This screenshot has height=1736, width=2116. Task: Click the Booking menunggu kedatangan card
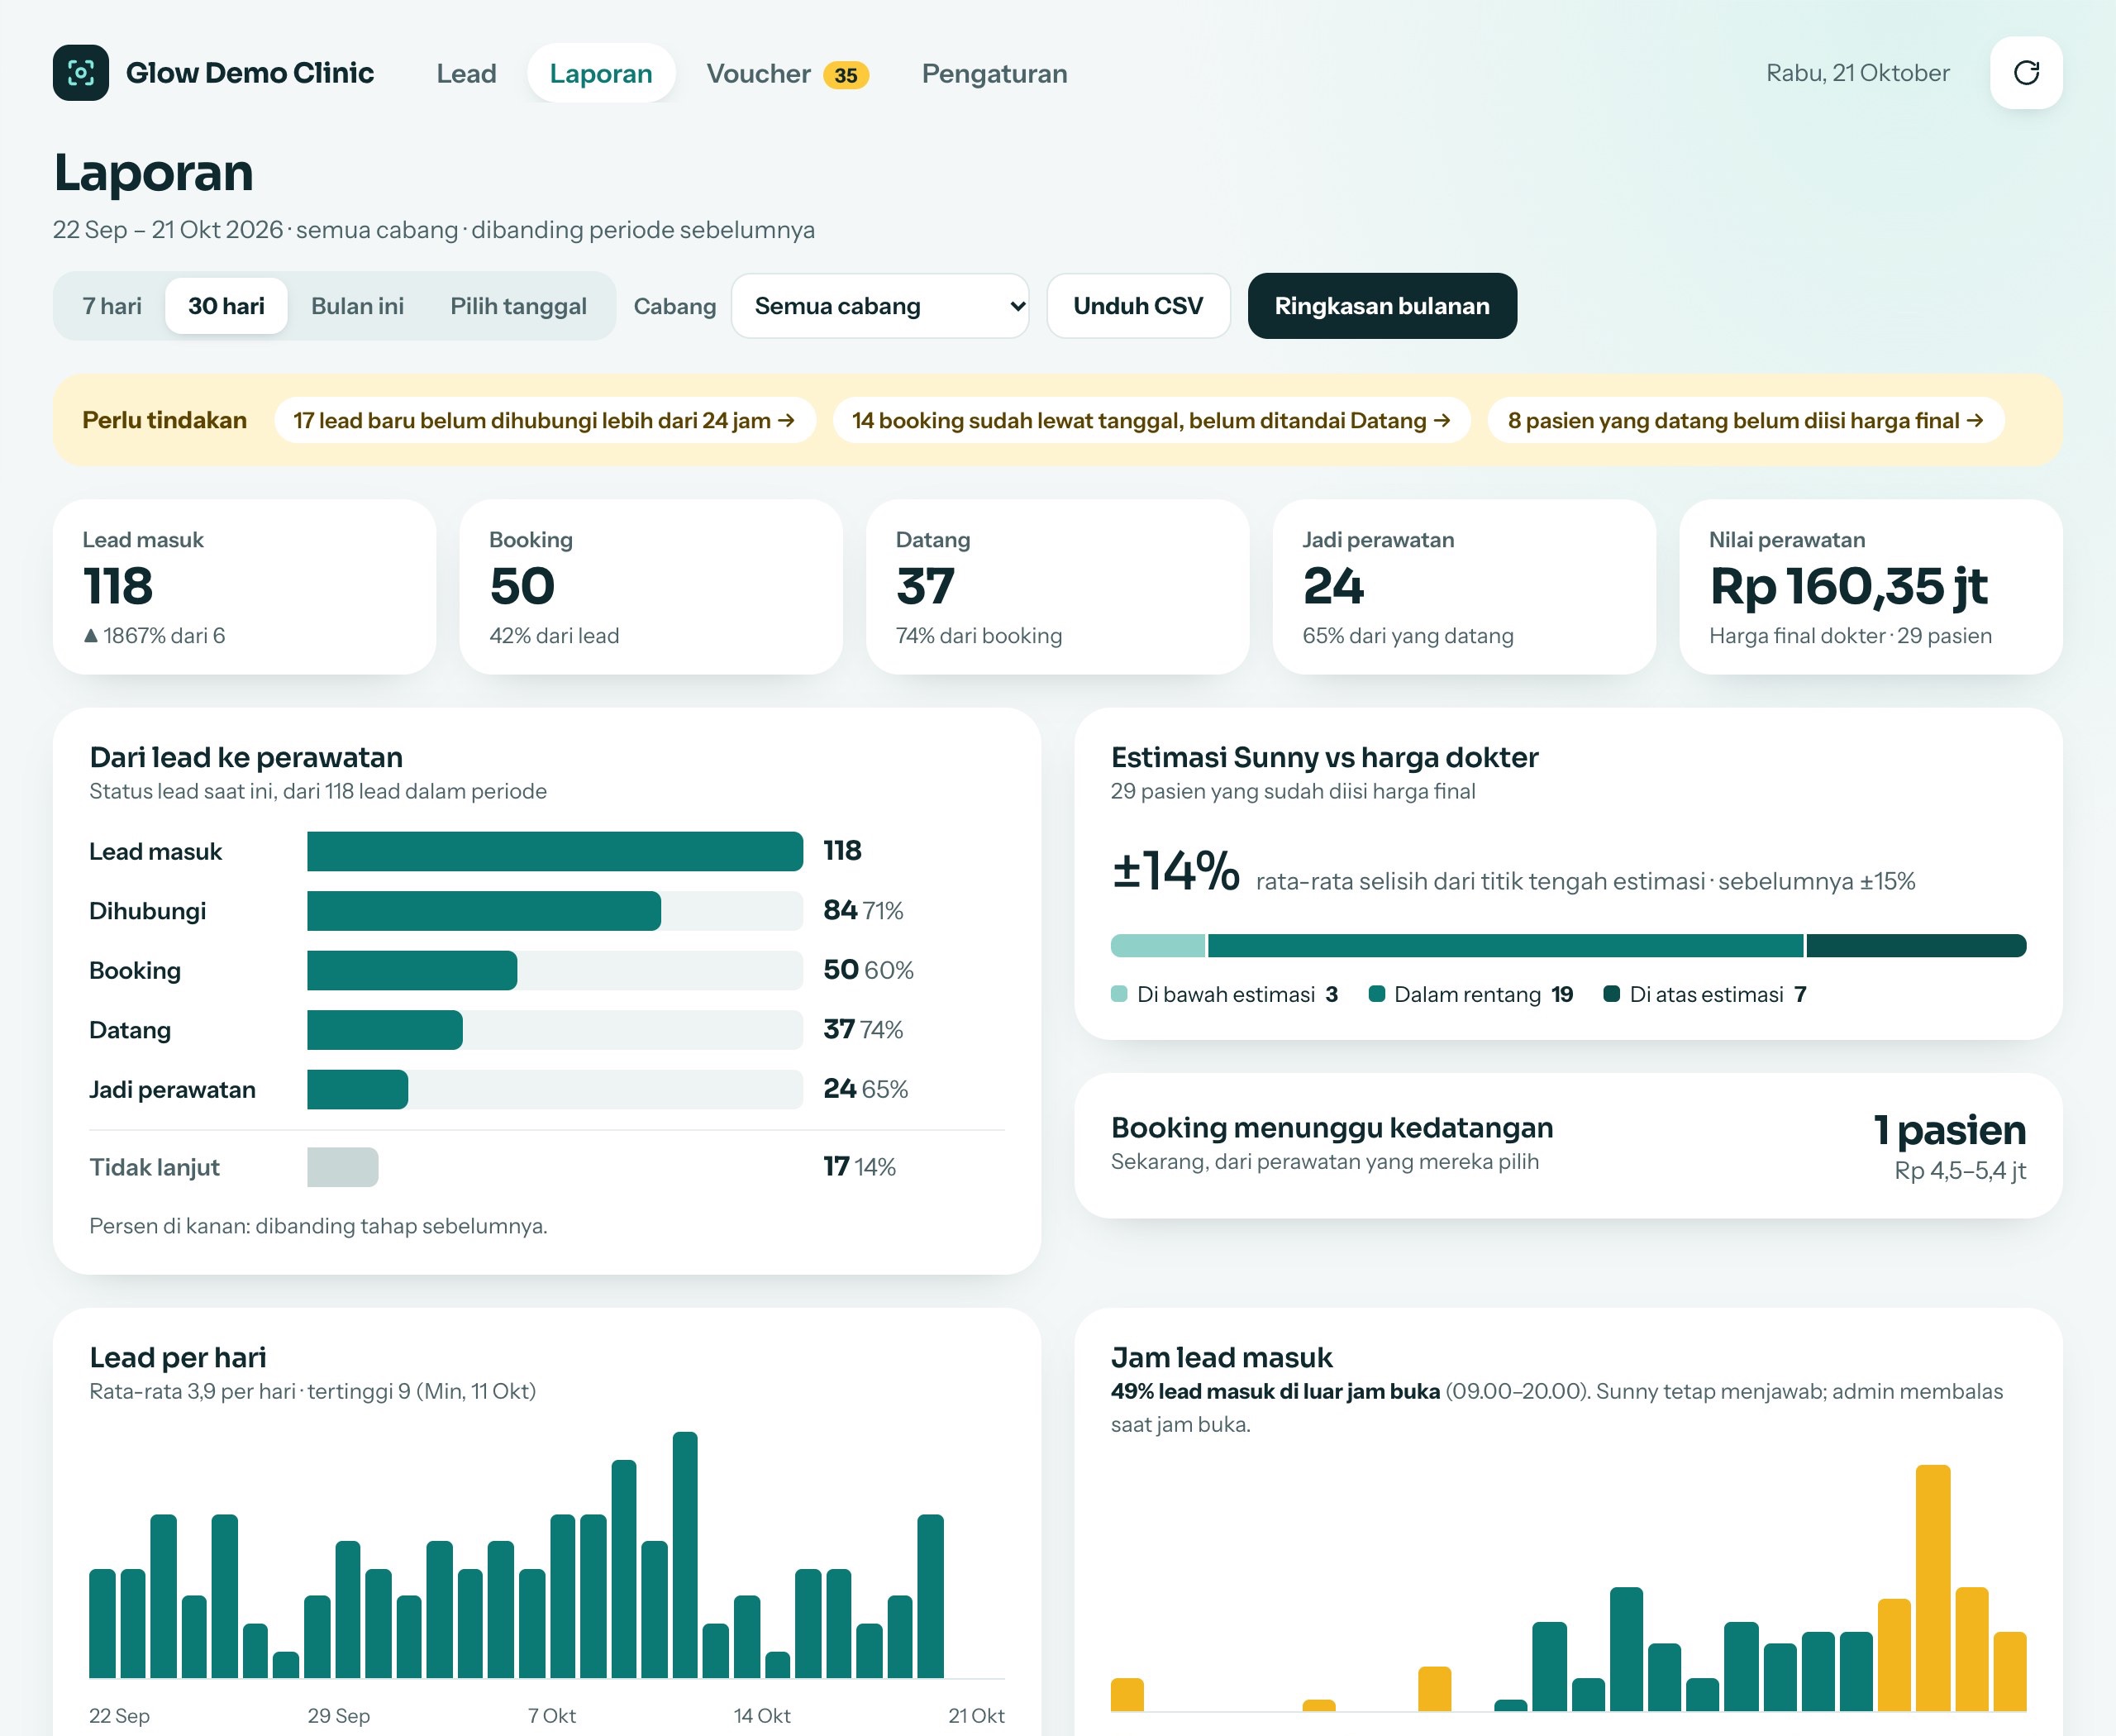coord(1568,1146)
